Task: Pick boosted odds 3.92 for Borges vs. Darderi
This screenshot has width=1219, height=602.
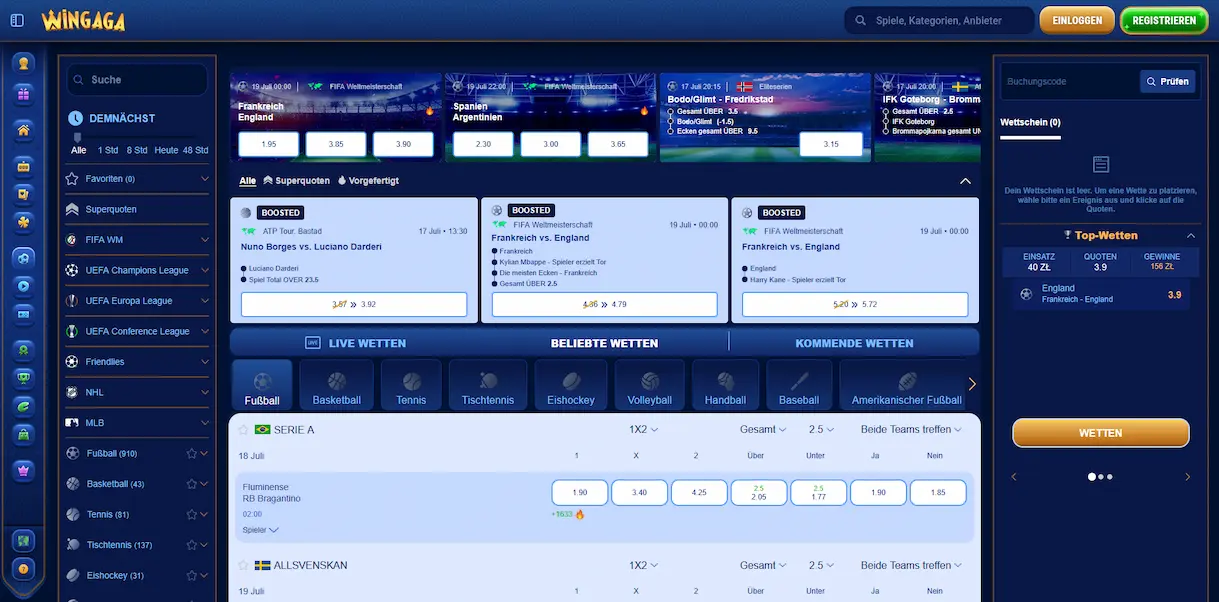Action: (354, 304)
